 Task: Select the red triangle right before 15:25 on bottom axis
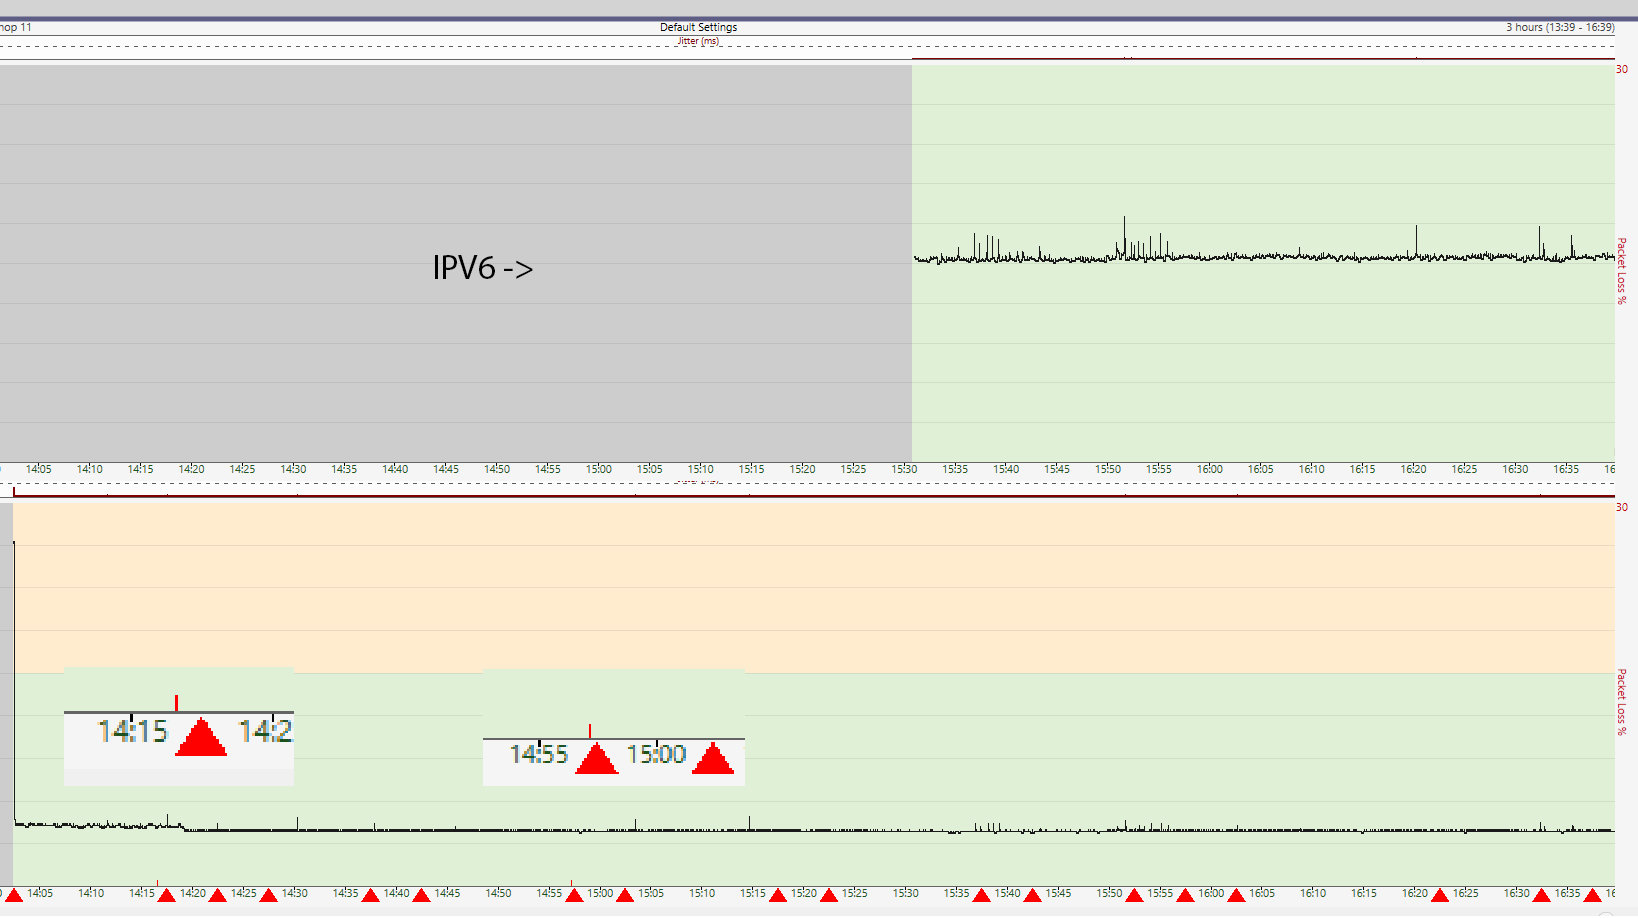click(829, 895)
